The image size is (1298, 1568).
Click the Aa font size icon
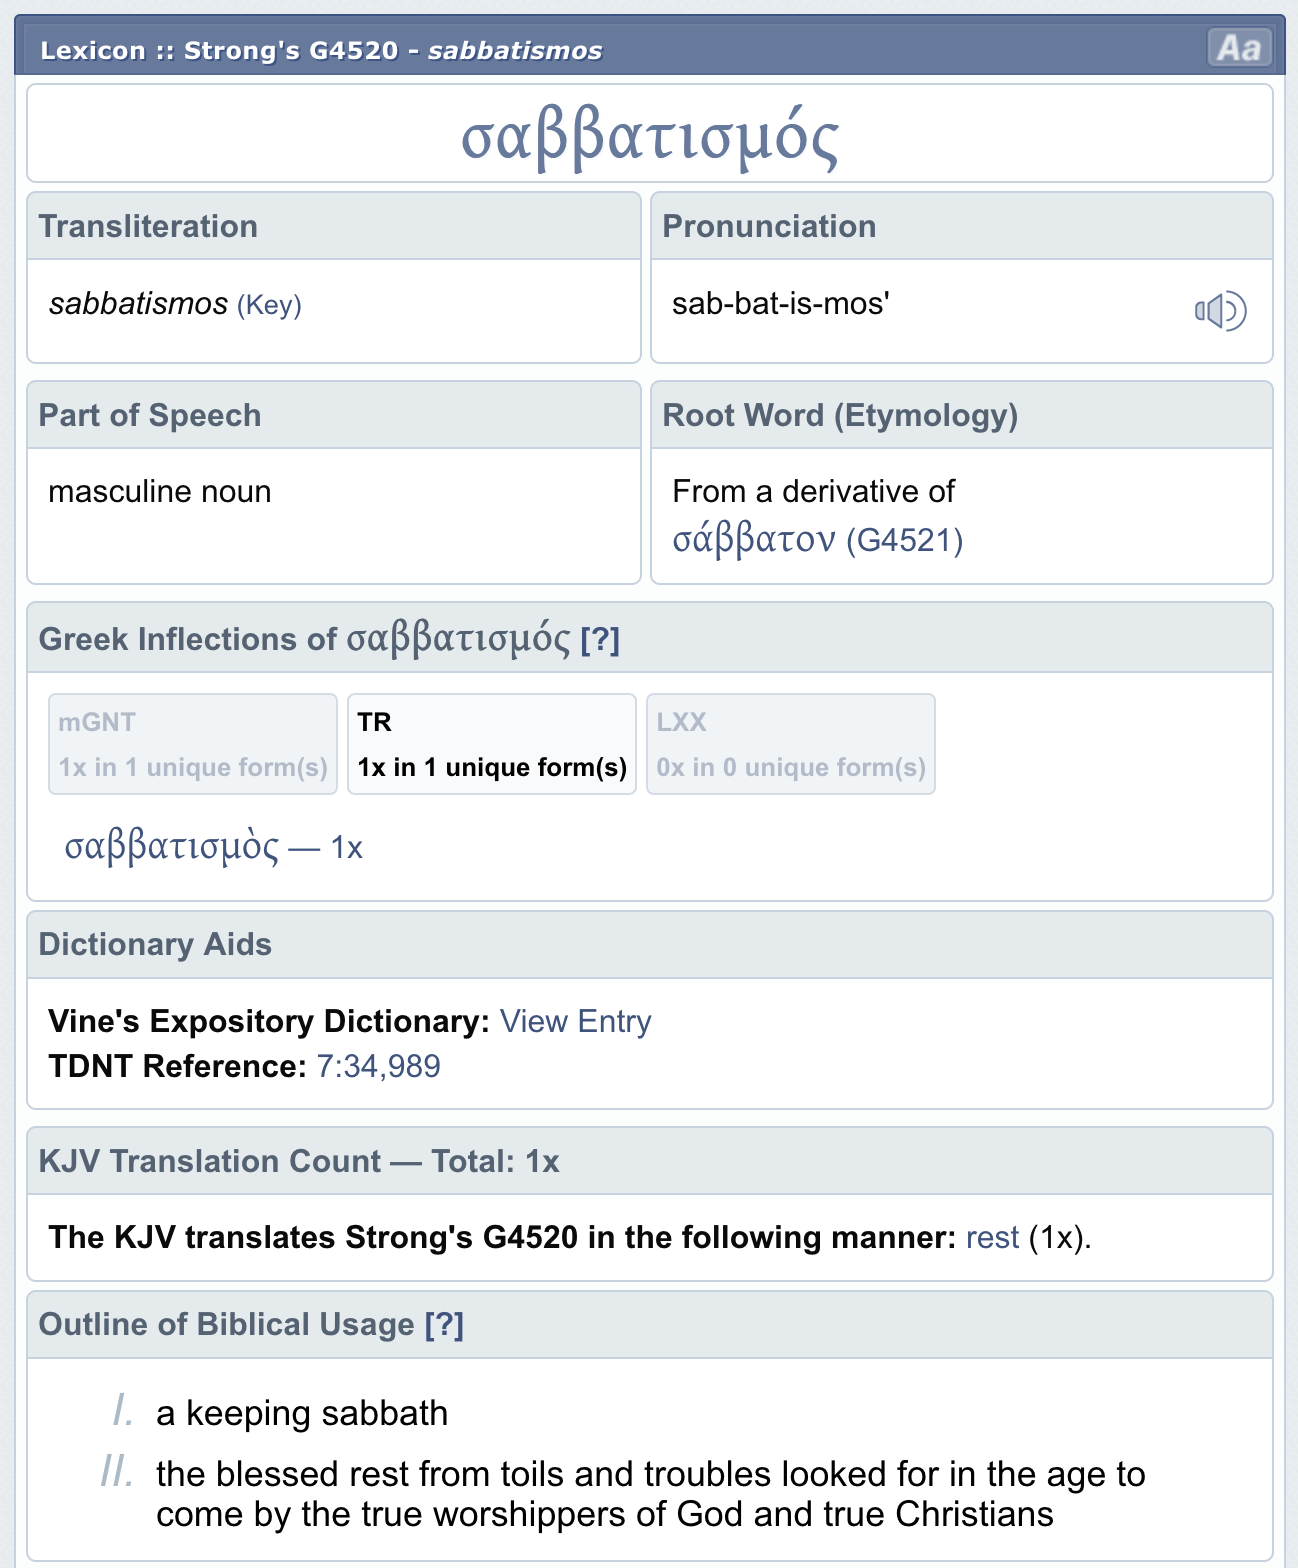point(1239,47)
